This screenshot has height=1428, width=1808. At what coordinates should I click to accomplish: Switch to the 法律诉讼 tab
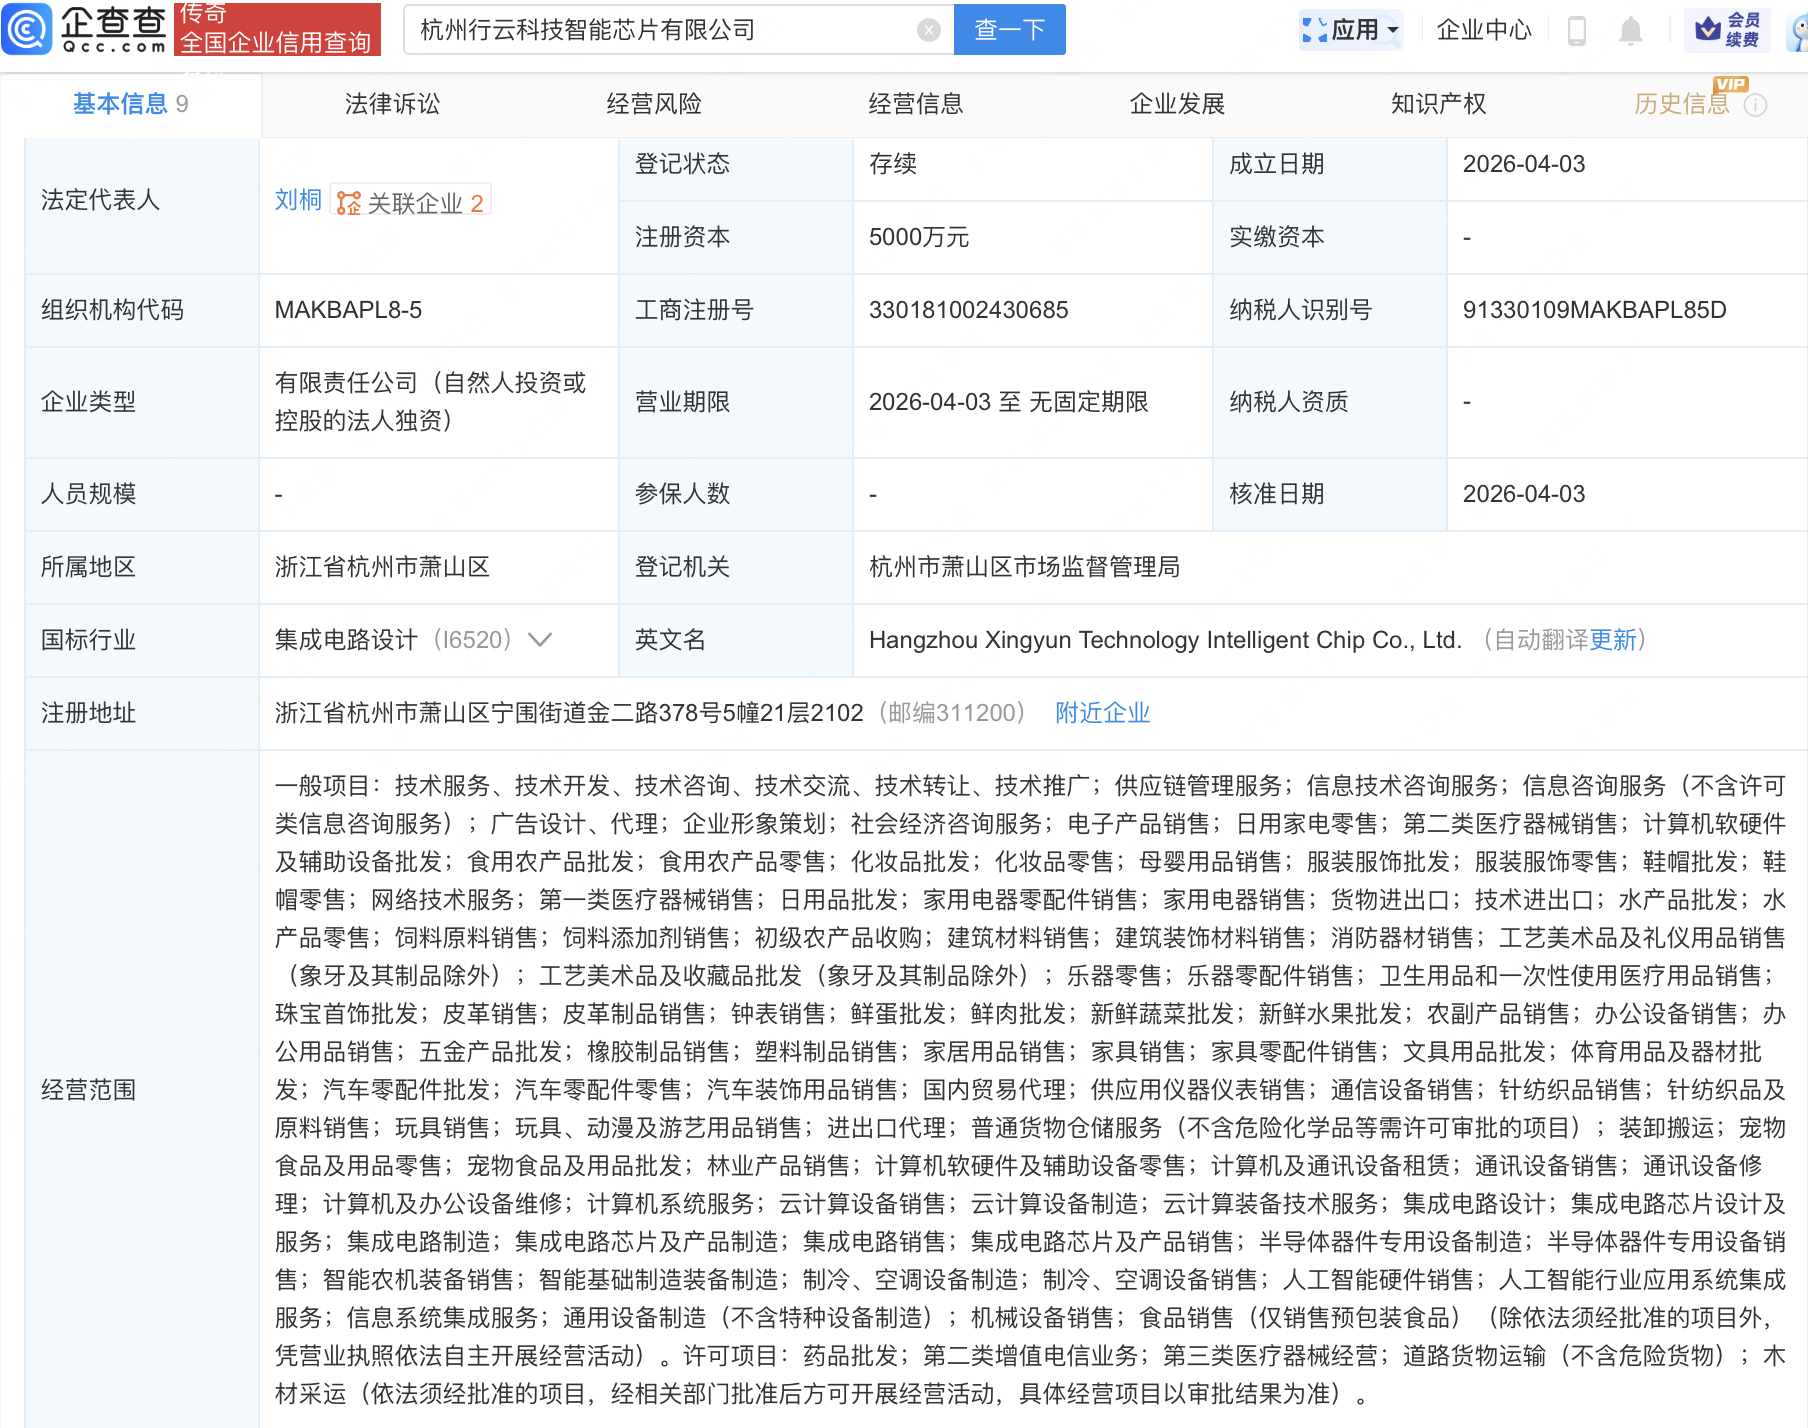pos(390,103)
